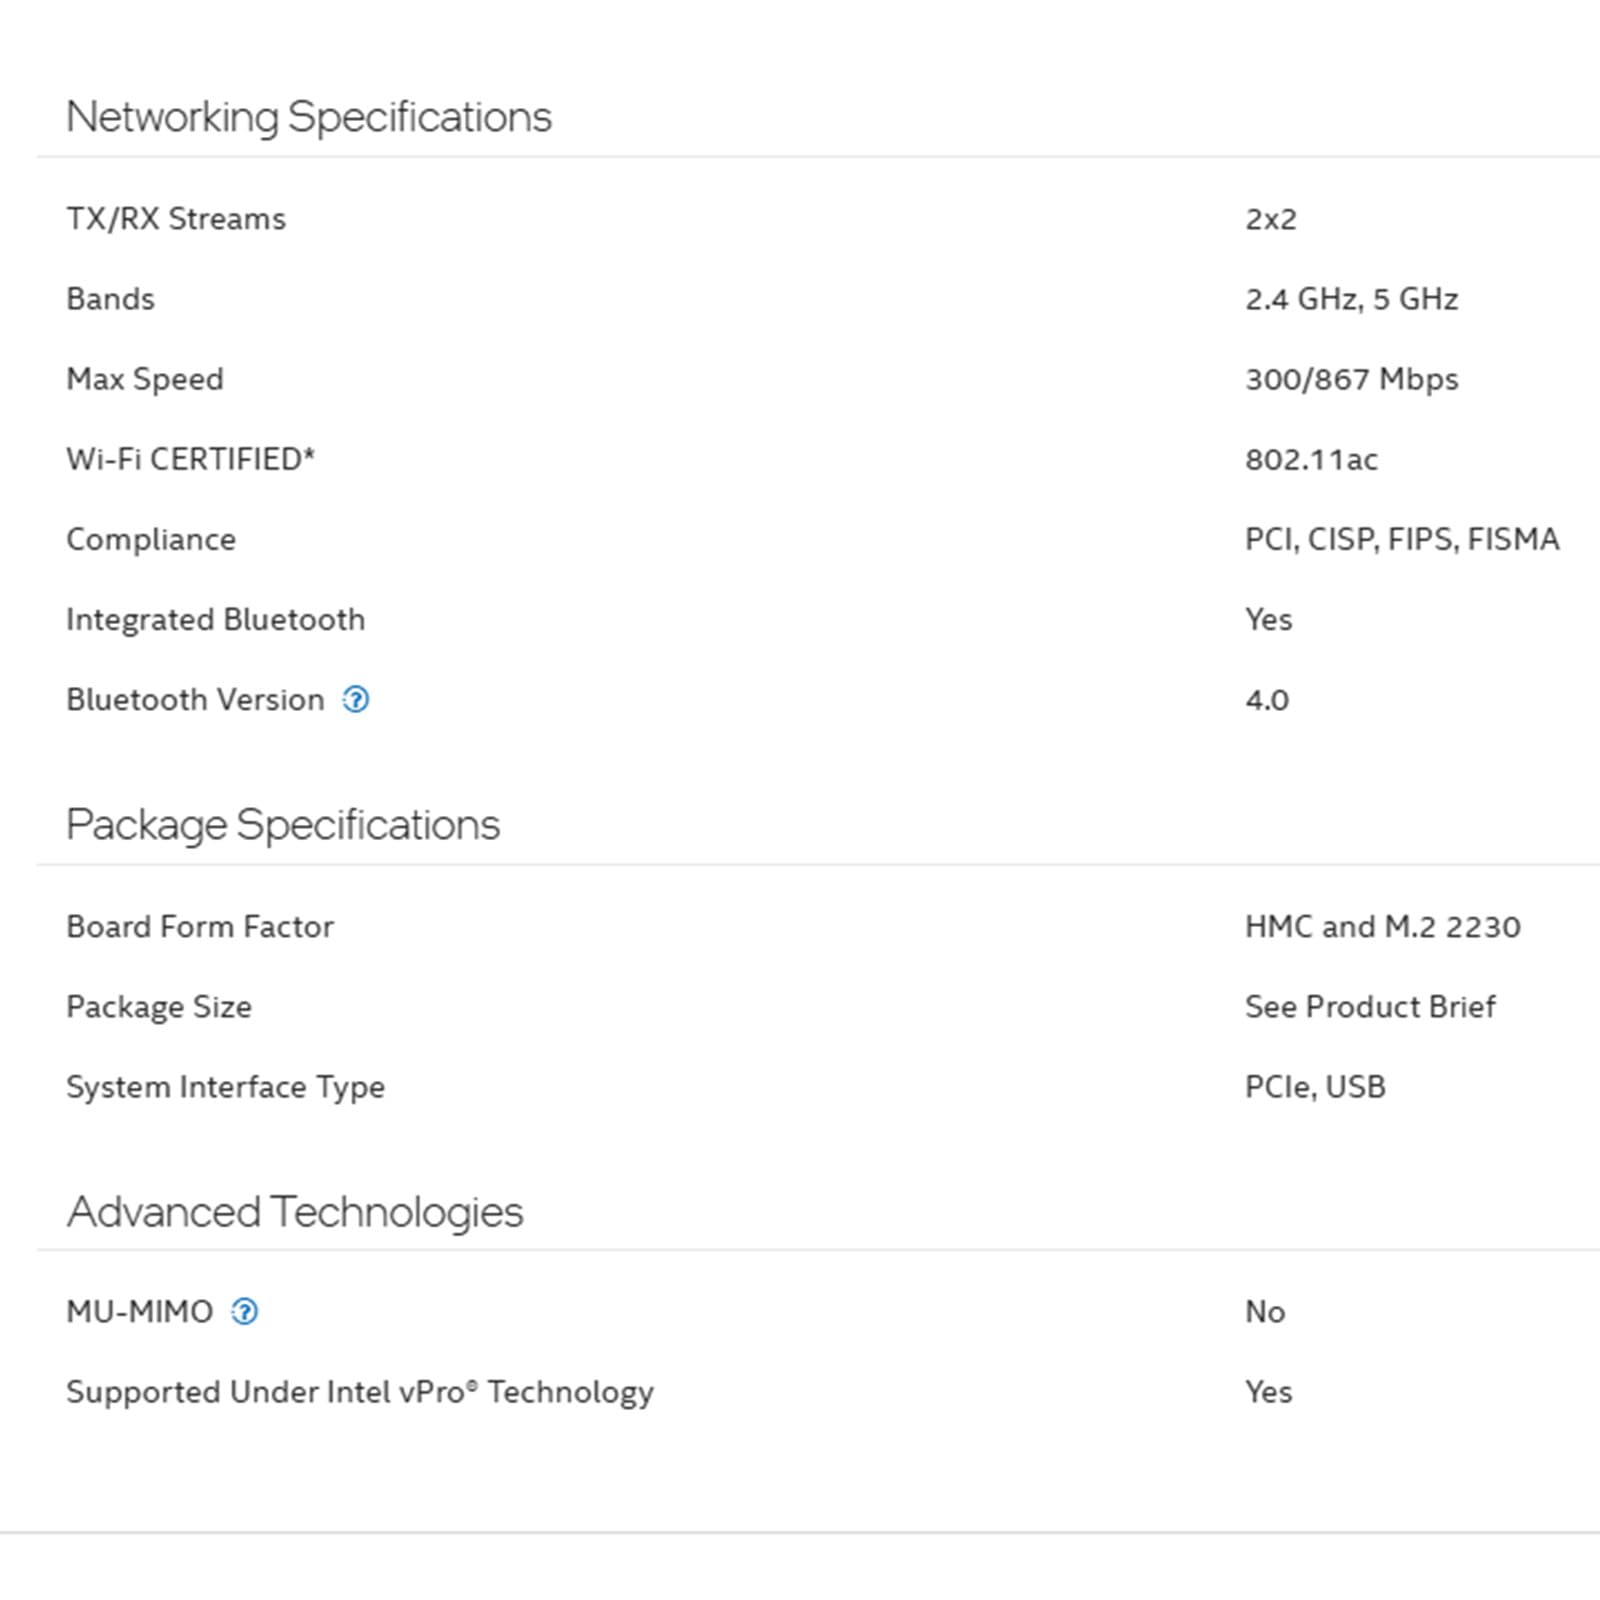Click the Advanced Technologies section heading

point(294,1212)
